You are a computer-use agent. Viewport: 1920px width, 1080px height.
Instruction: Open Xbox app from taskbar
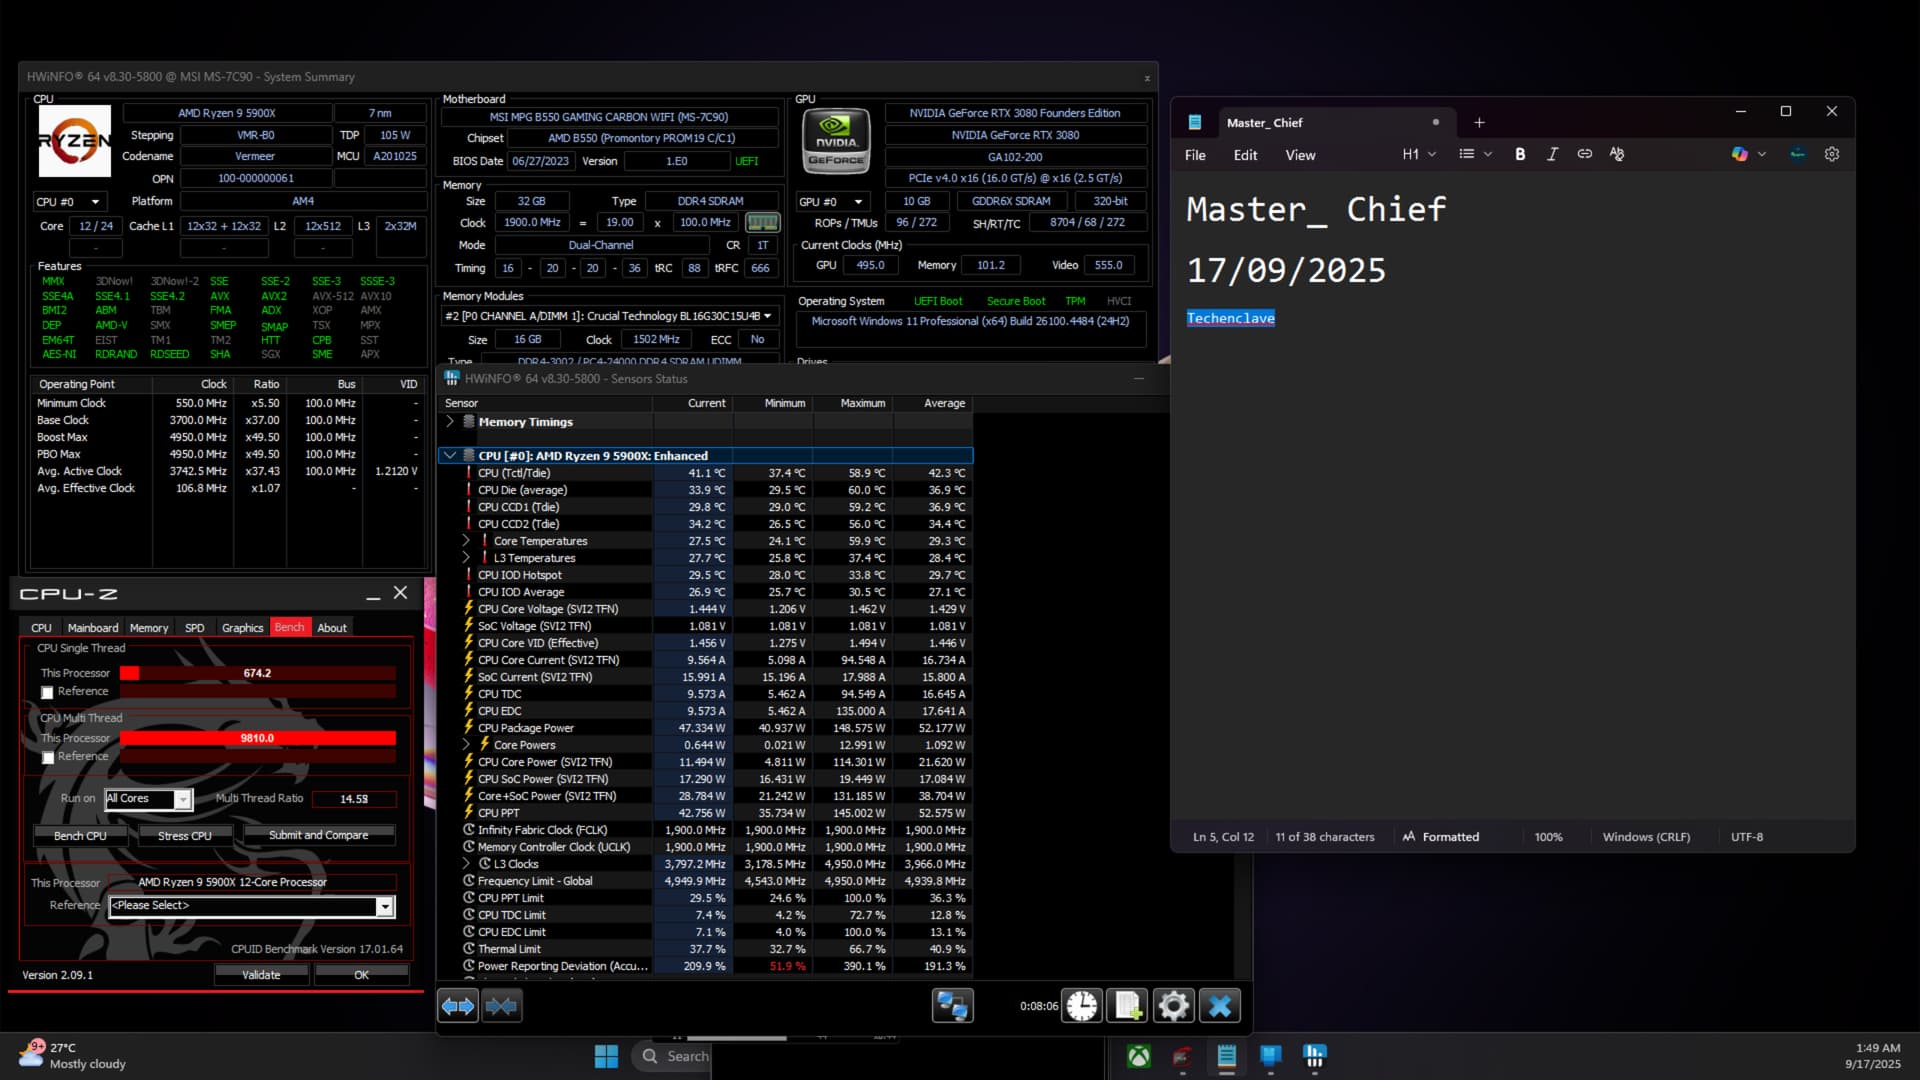[1139, 1056]
